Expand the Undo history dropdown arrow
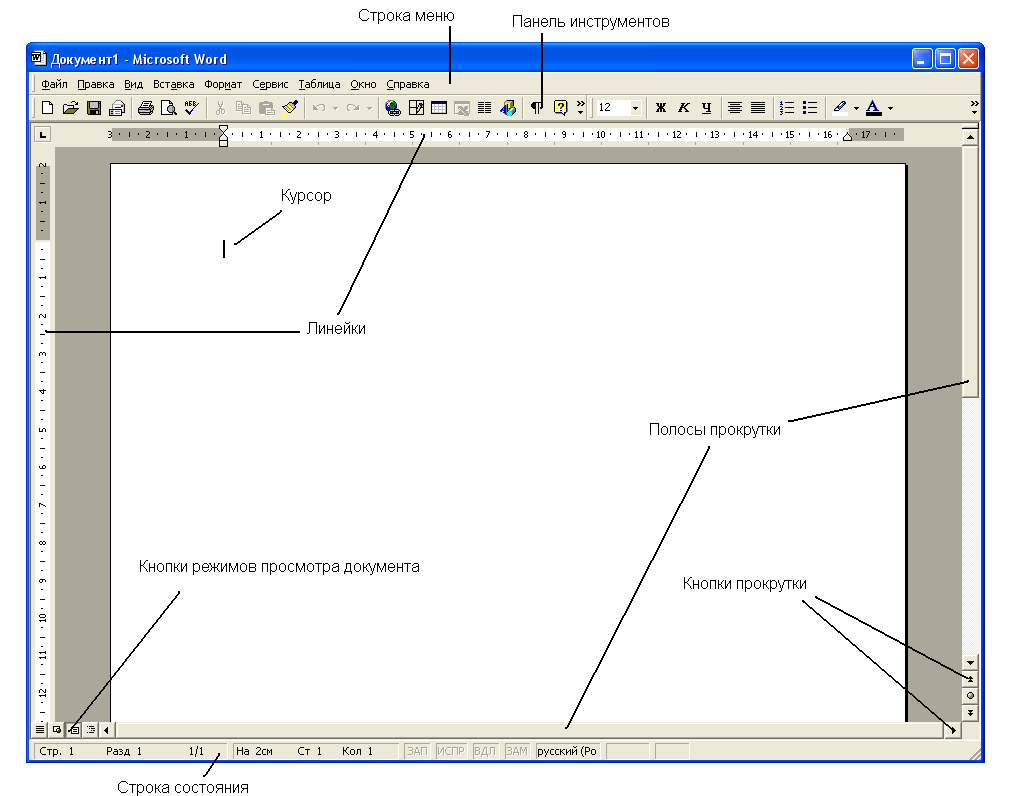The image size is (1011, 796). coord(335,108)
